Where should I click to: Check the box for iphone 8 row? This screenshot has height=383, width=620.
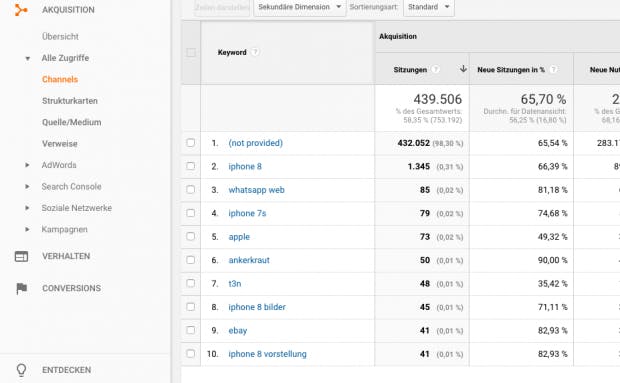pos(191,166)
